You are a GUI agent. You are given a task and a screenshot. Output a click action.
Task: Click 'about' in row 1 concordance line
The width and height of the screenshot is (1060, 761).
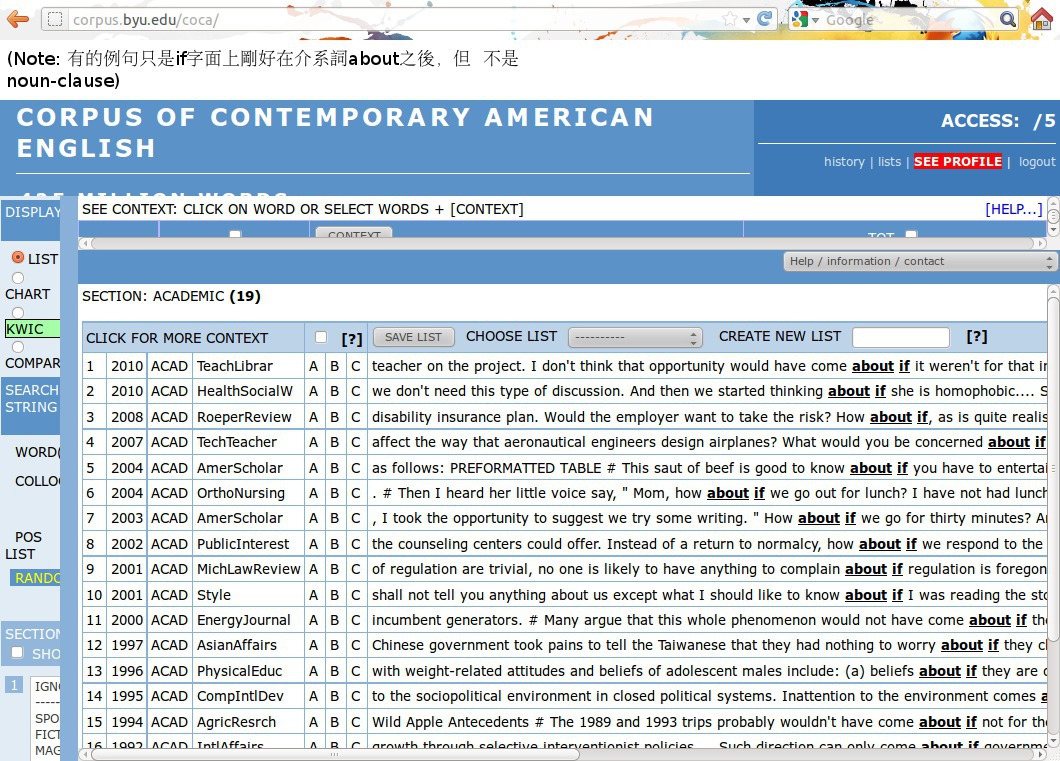click(x=873, y=366)
